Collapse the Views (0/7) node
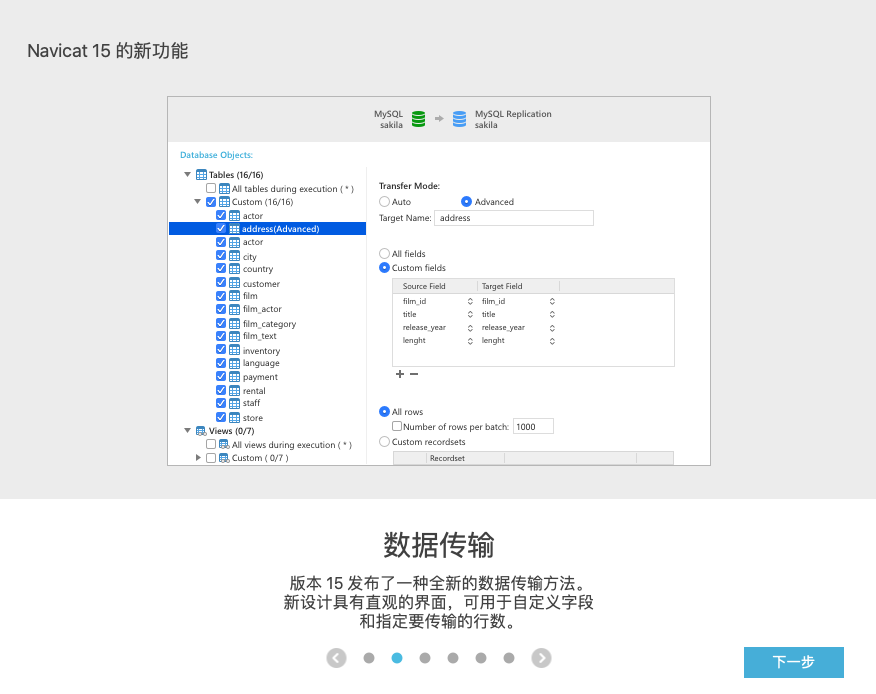Screen dimensions: 876x694 pyautogui.click(x=188, y=430)
